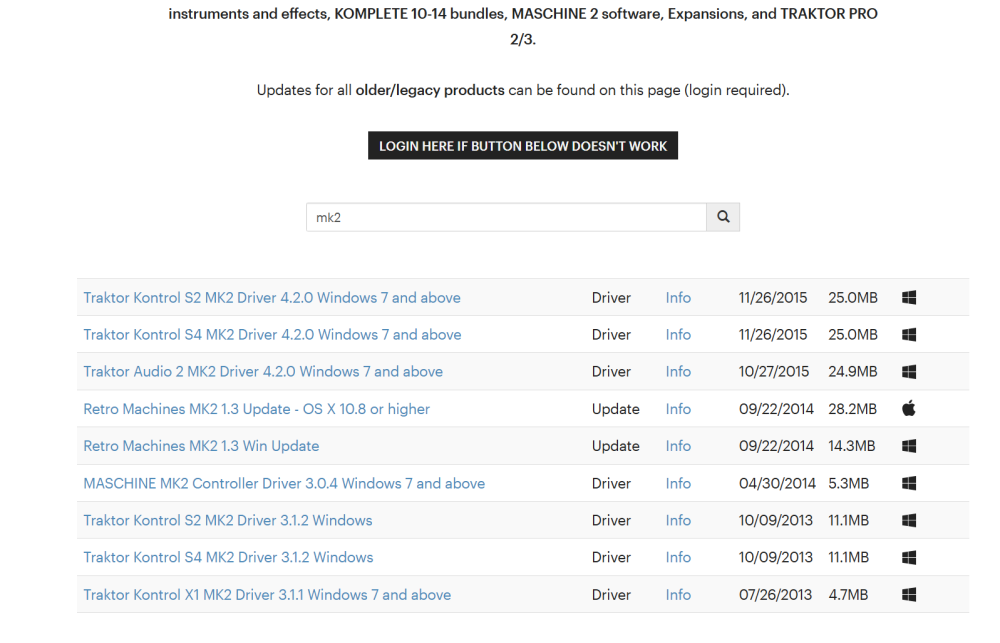View Info for Traktor Kontrol S4 MK2 4.2.0
1000x643 pixels.
pyautogui.click(x=678, y=334)
